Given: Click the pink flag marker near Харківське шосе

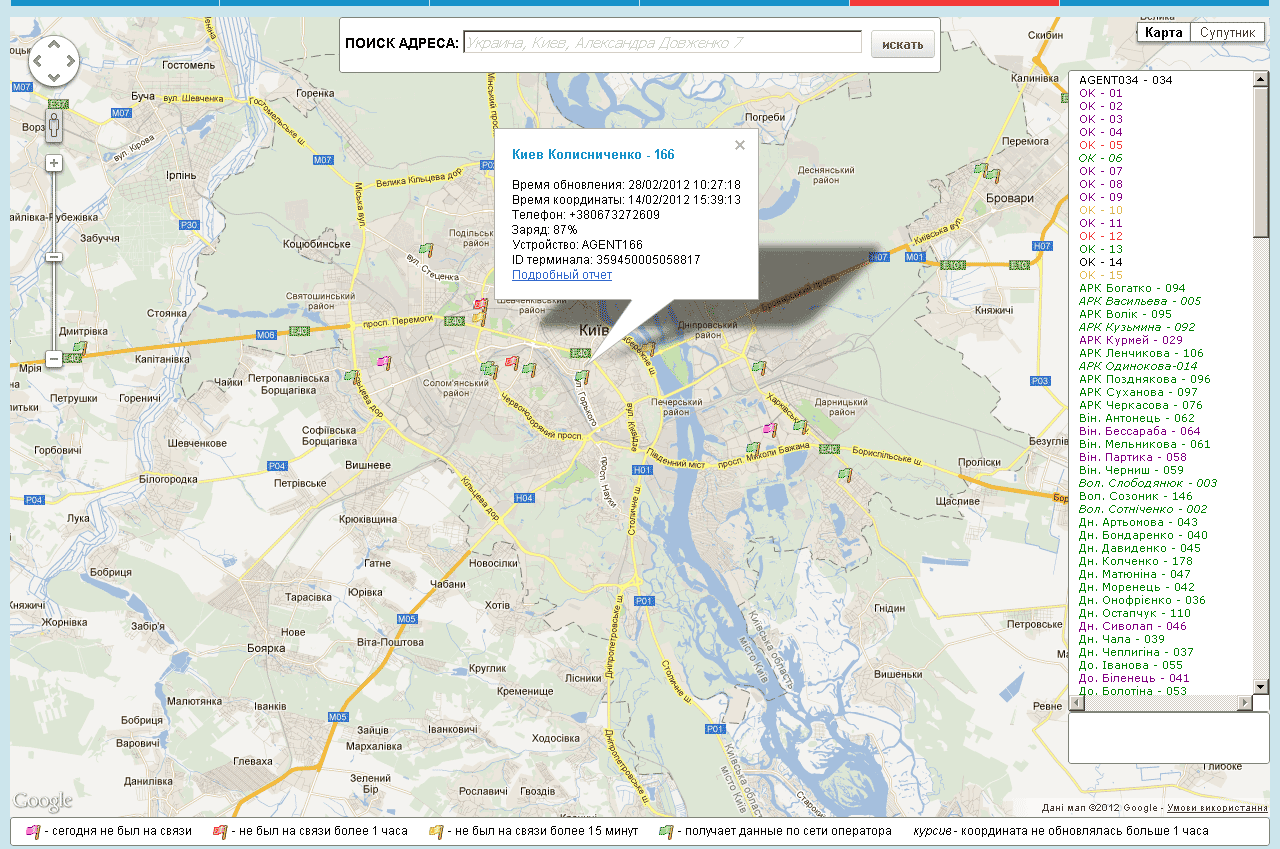Looking at the screenshot, I should coord(769,429).
